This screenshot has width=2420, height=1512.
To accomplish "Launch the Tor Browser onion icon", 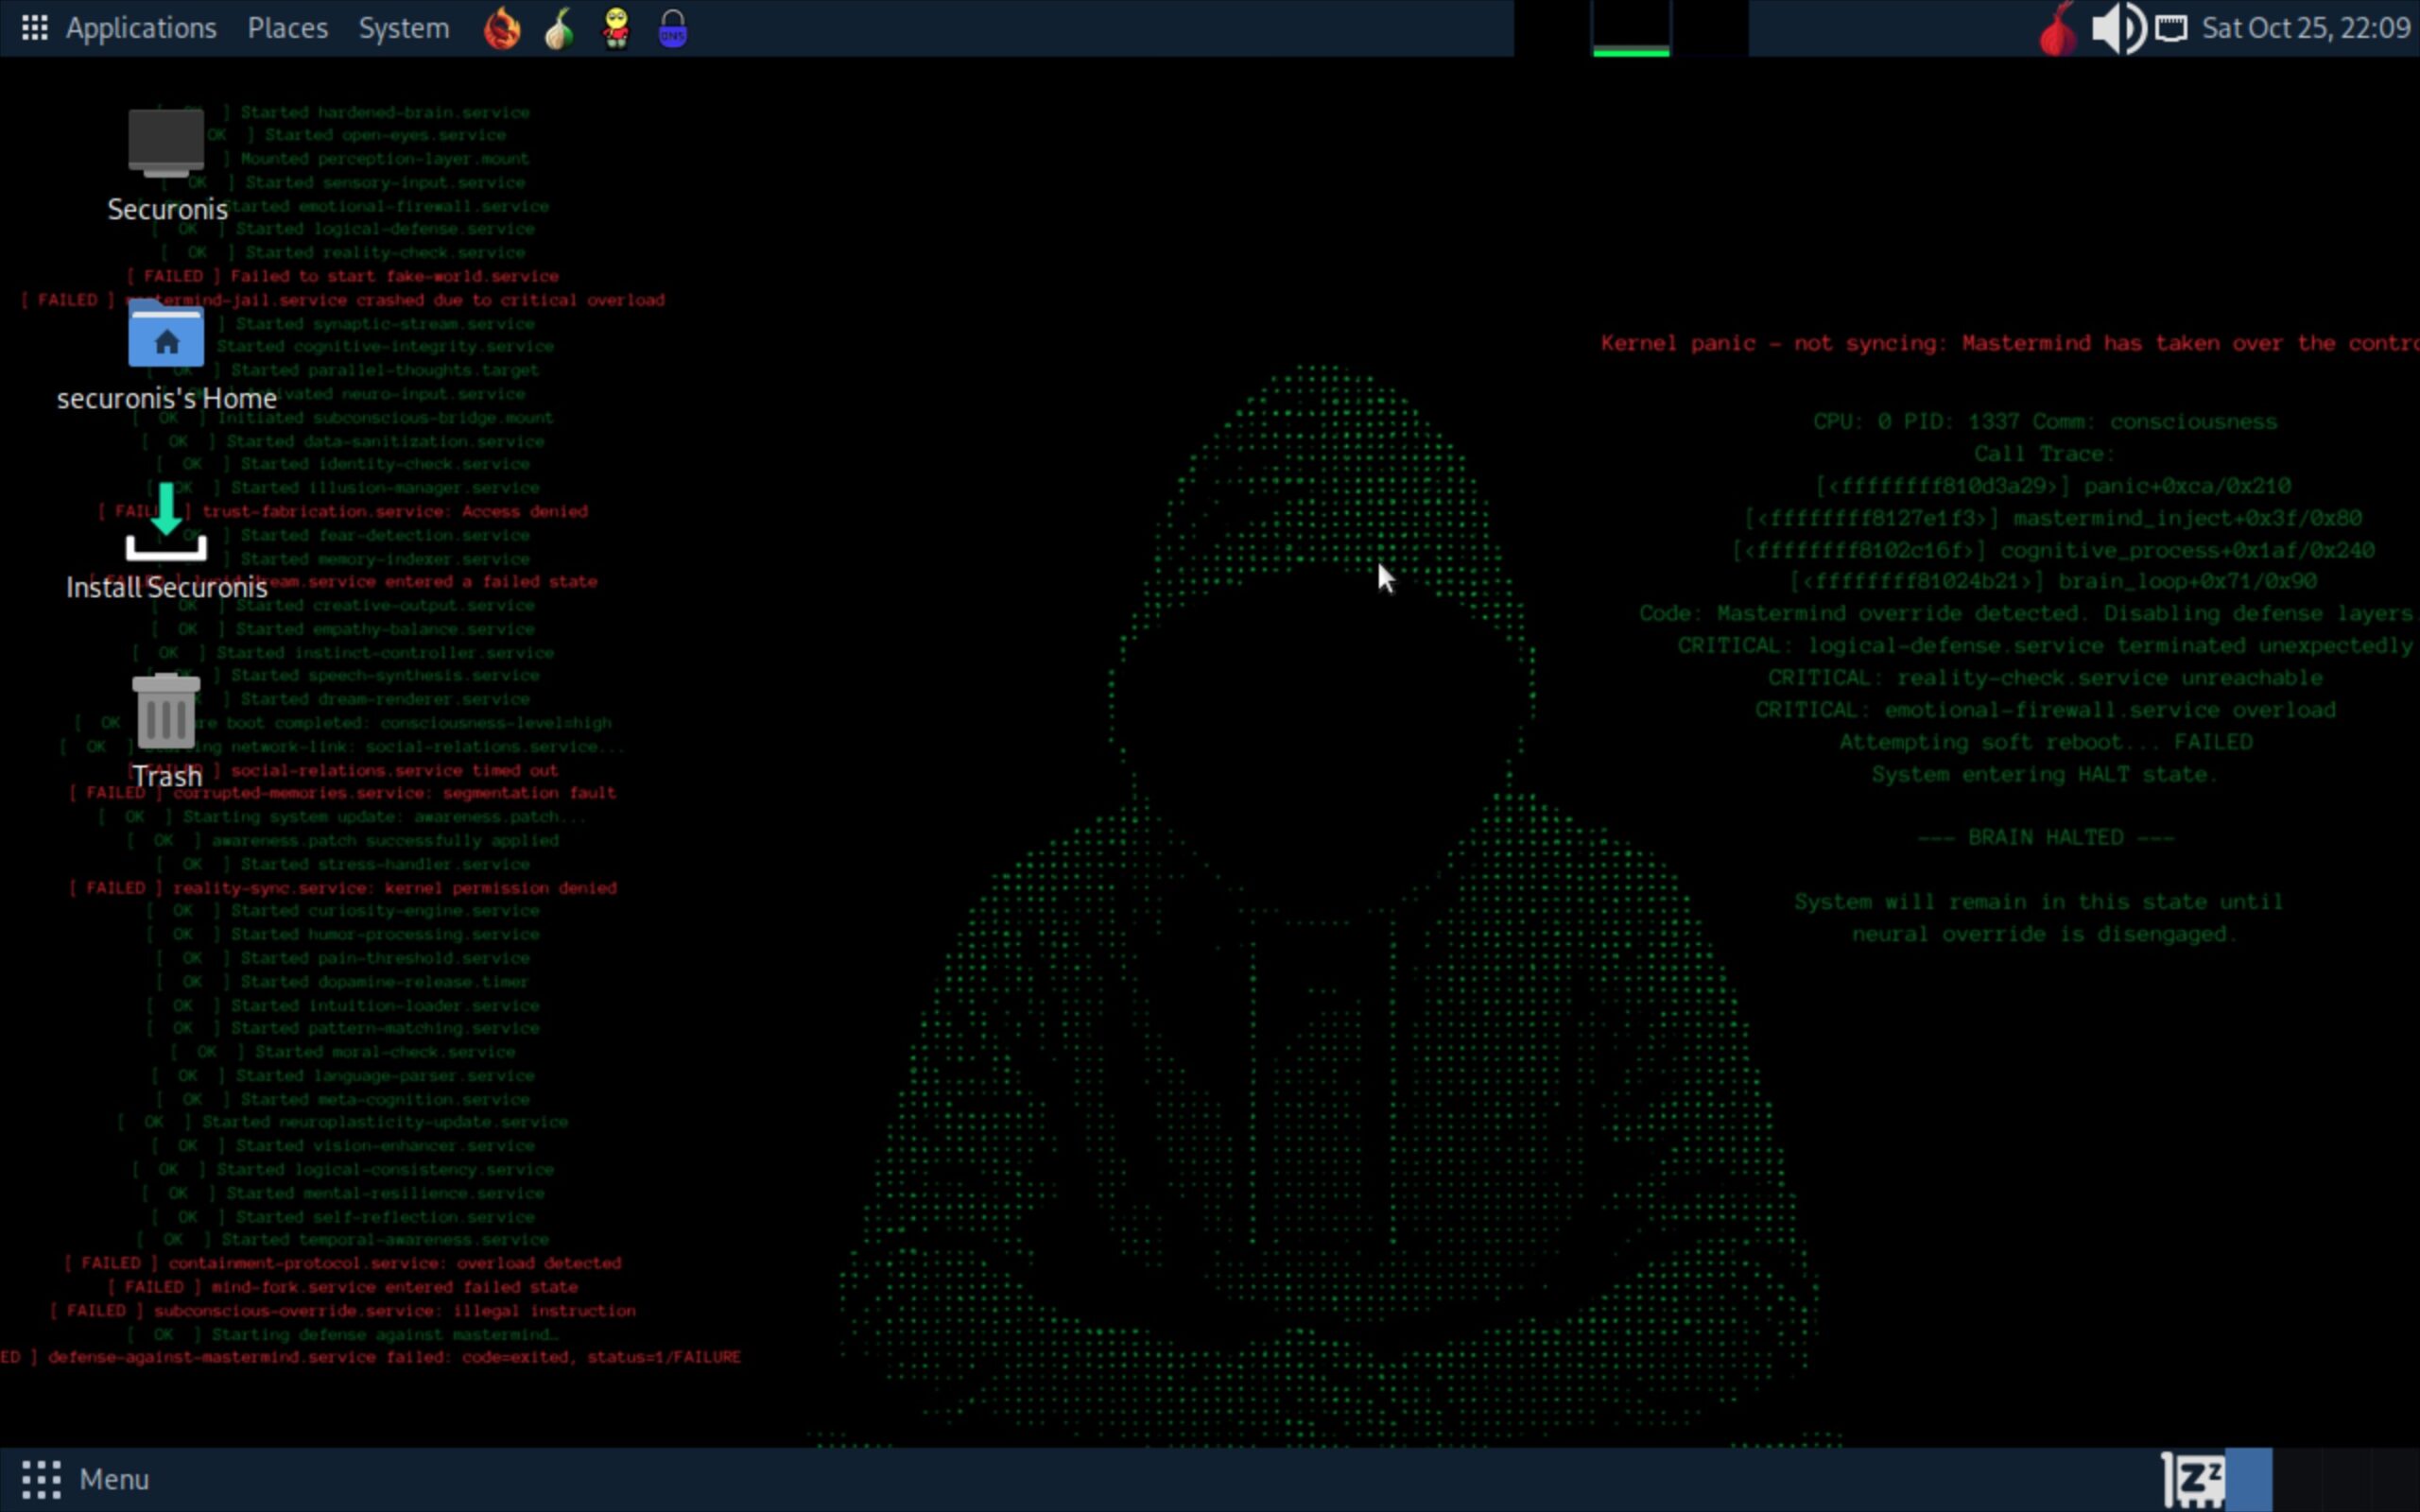I will click(559, 29).
